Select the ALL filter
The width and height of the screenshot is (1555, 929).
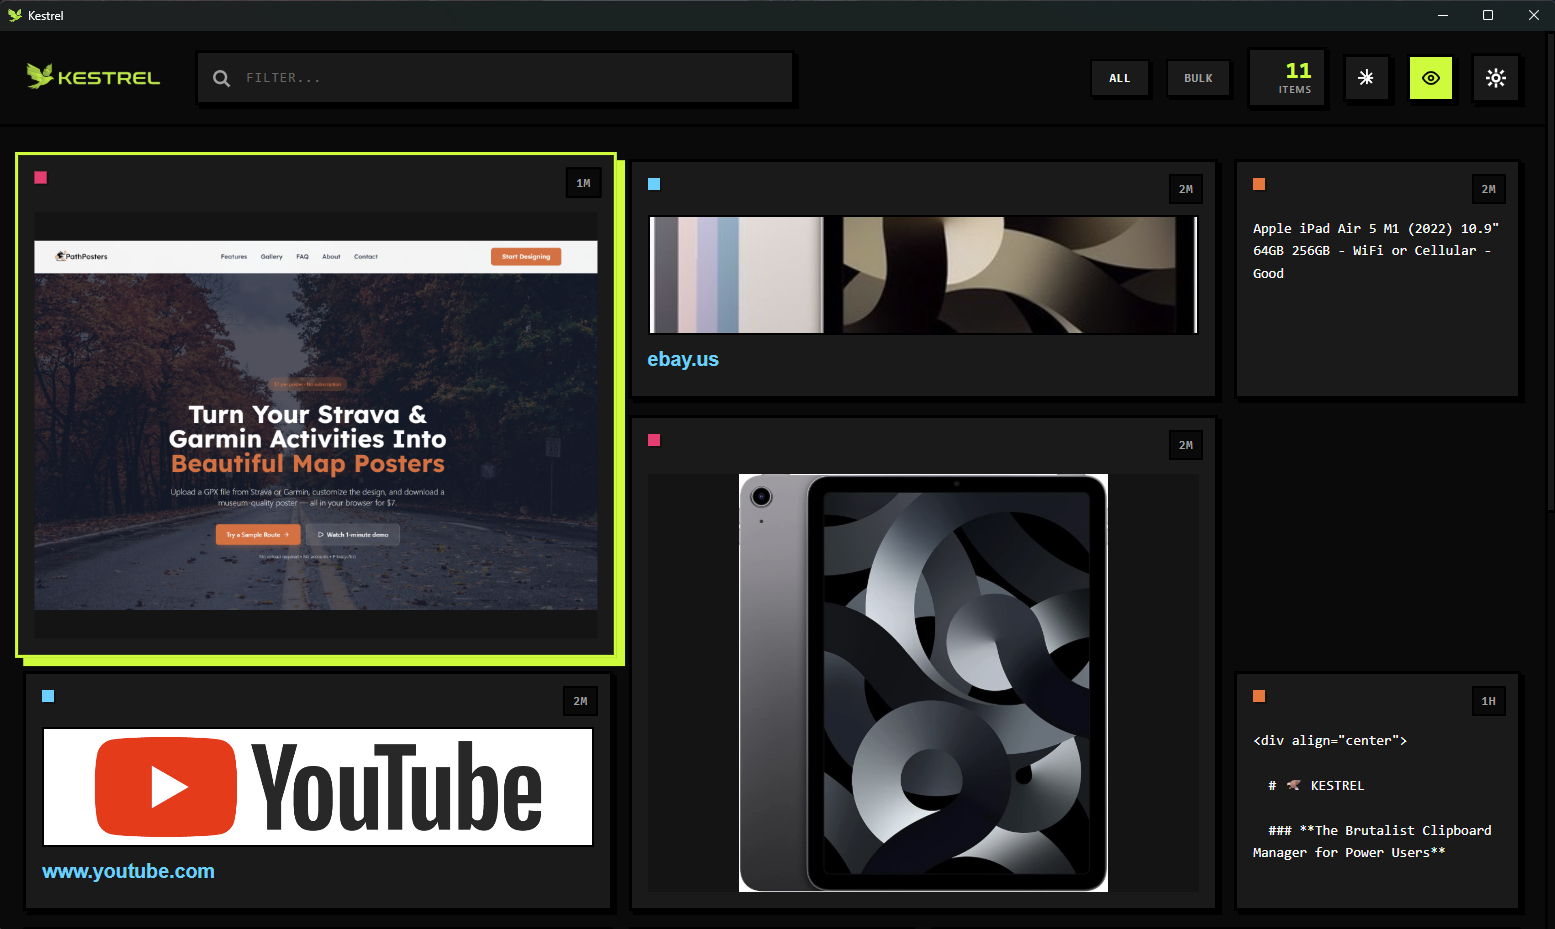pos(1120,78)
